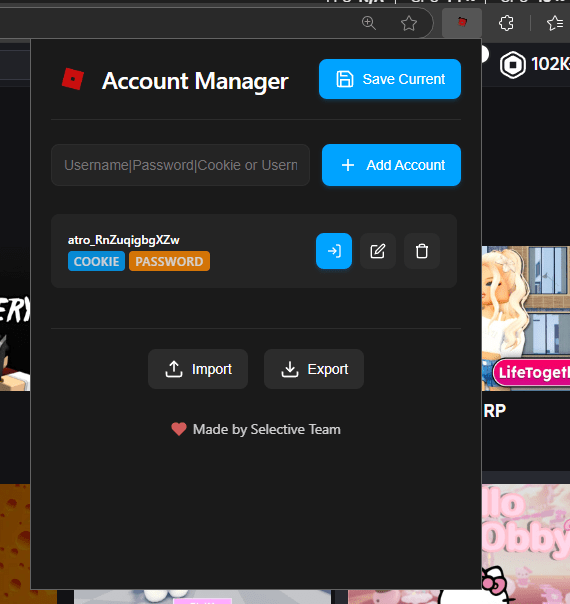Image resolution: width=570 pixels, height=604 pixels.
Task: Click the Robux balance icon
Action: (513, 65)
